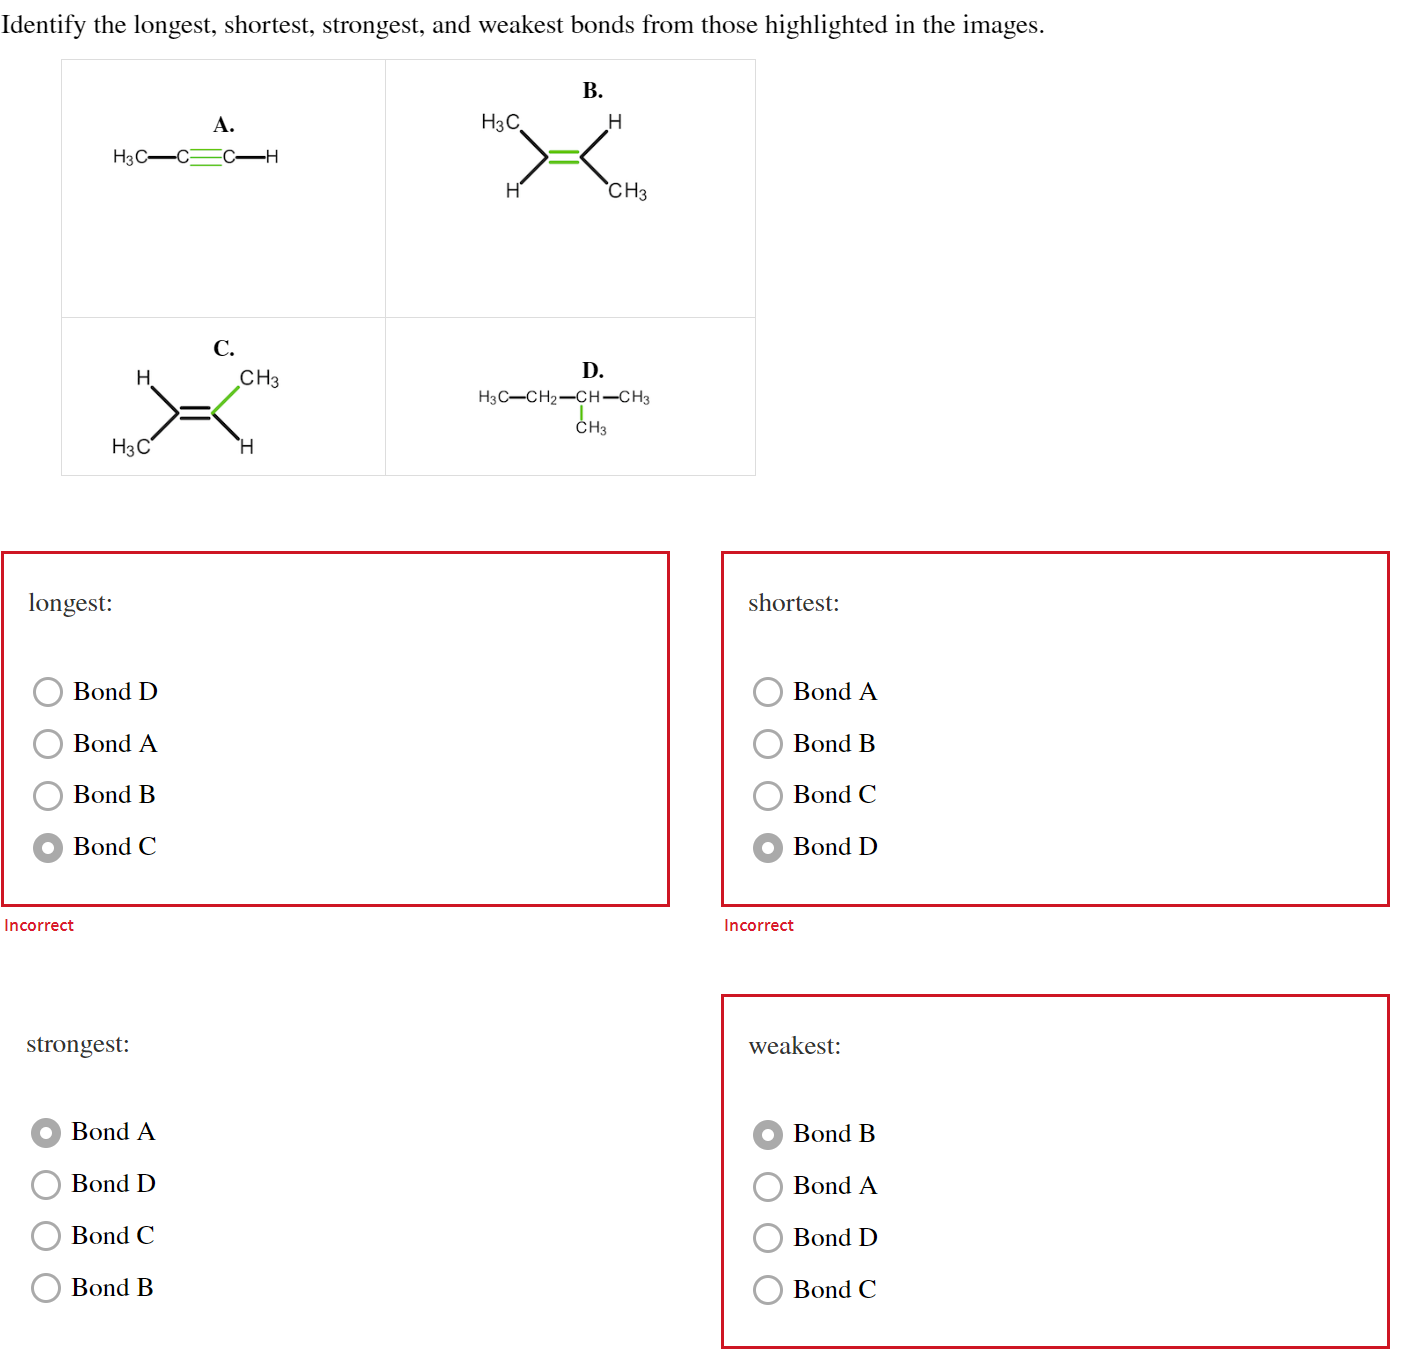Select Bond D as the weakest bond
This screenshot has height=1354, width=1404.
pos(767,1238)
